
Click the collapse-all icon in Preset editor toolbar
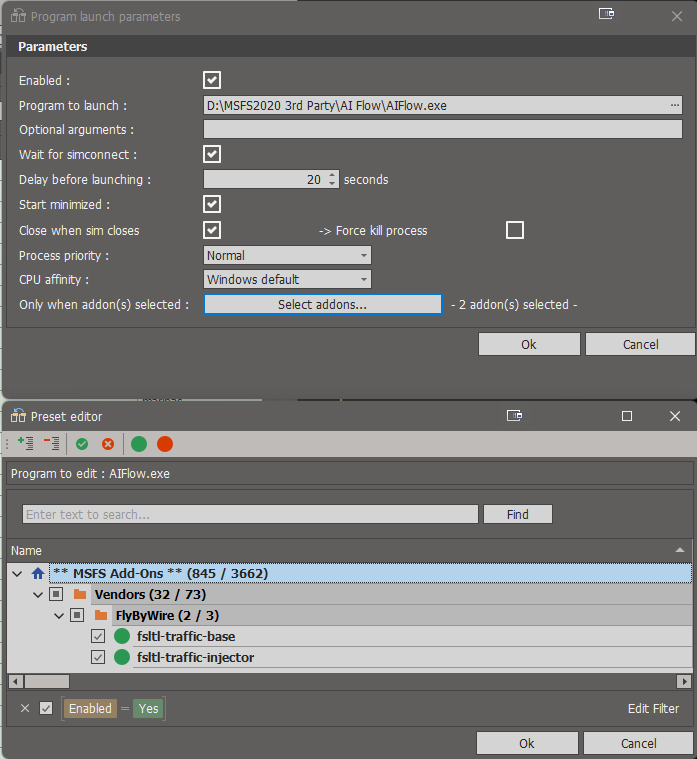click(x=51, y=443)
